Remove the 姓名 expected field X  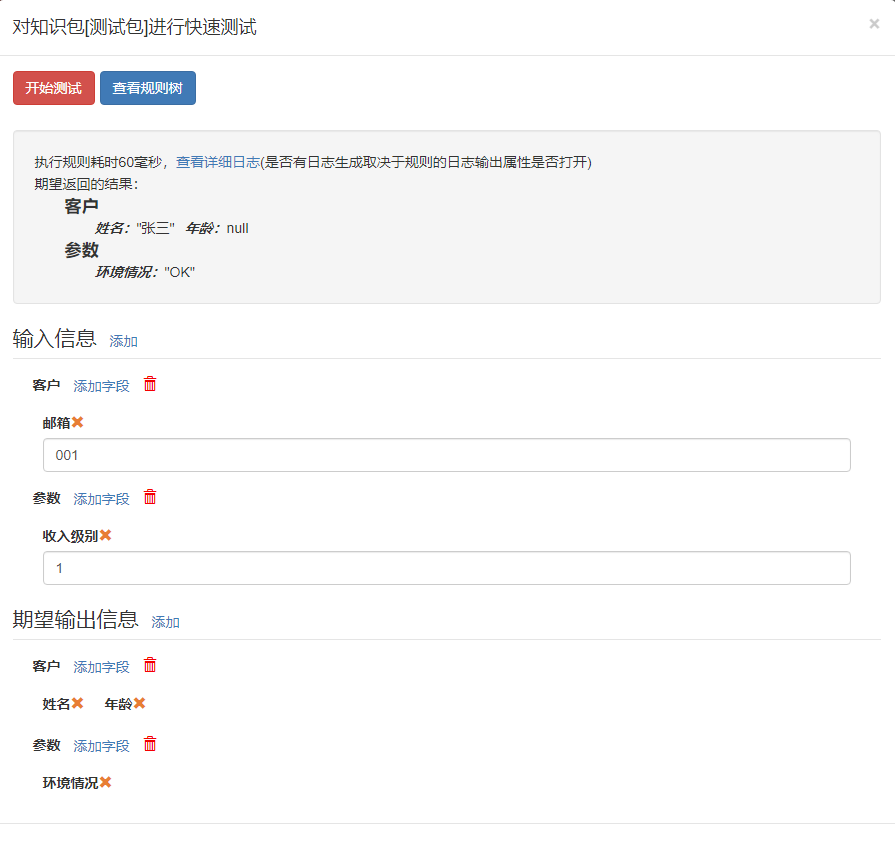pos(78,703)
